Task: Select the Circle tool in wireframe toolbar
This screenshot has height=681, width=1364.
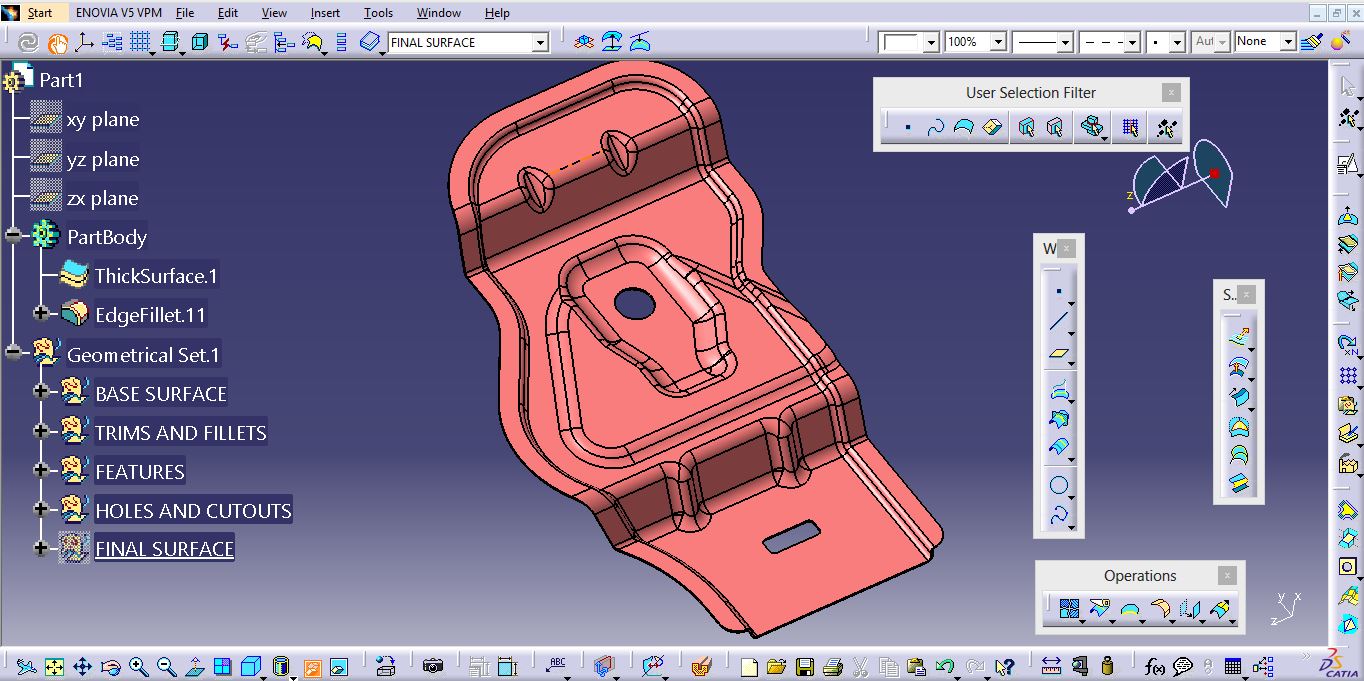Action: [x=1057, y=484]
